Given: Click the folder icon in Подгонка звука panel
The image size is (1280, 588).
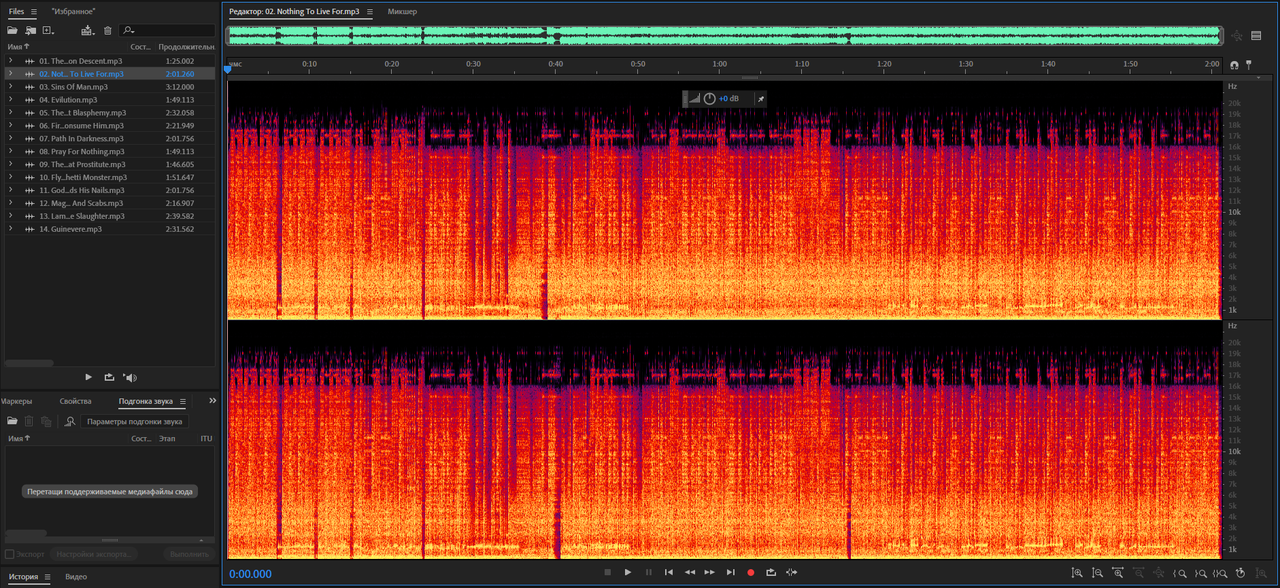Looking at the screenshot, I should click(x=12, y=421).
